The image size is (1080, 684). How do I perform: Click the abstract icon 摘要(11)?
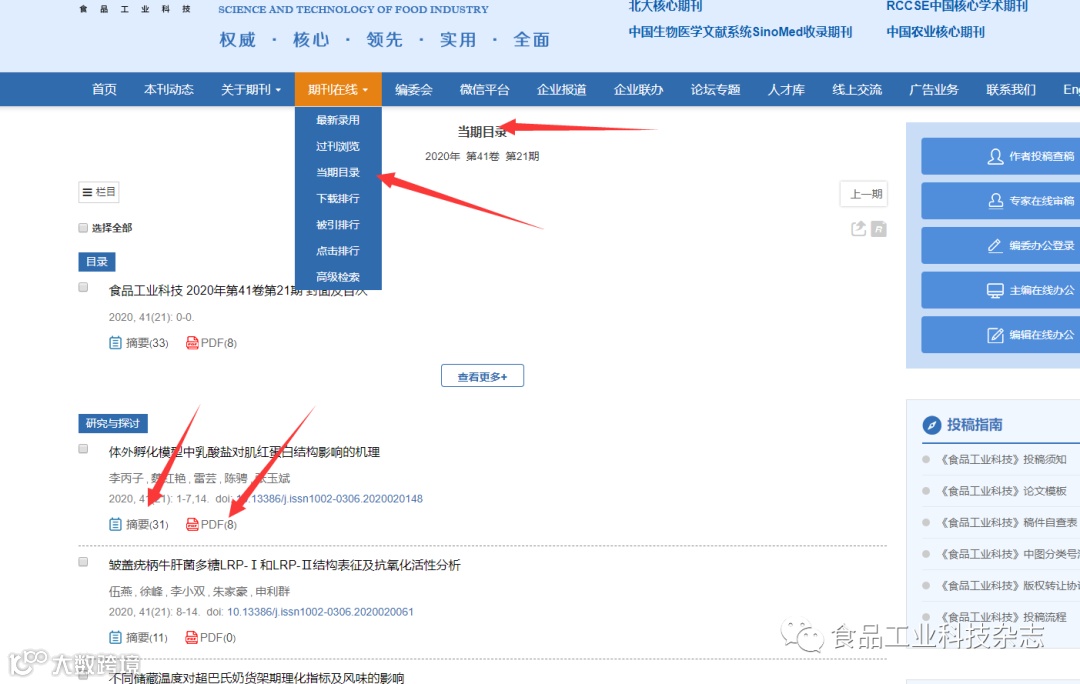pyautogui.click(x=115, y=637)
